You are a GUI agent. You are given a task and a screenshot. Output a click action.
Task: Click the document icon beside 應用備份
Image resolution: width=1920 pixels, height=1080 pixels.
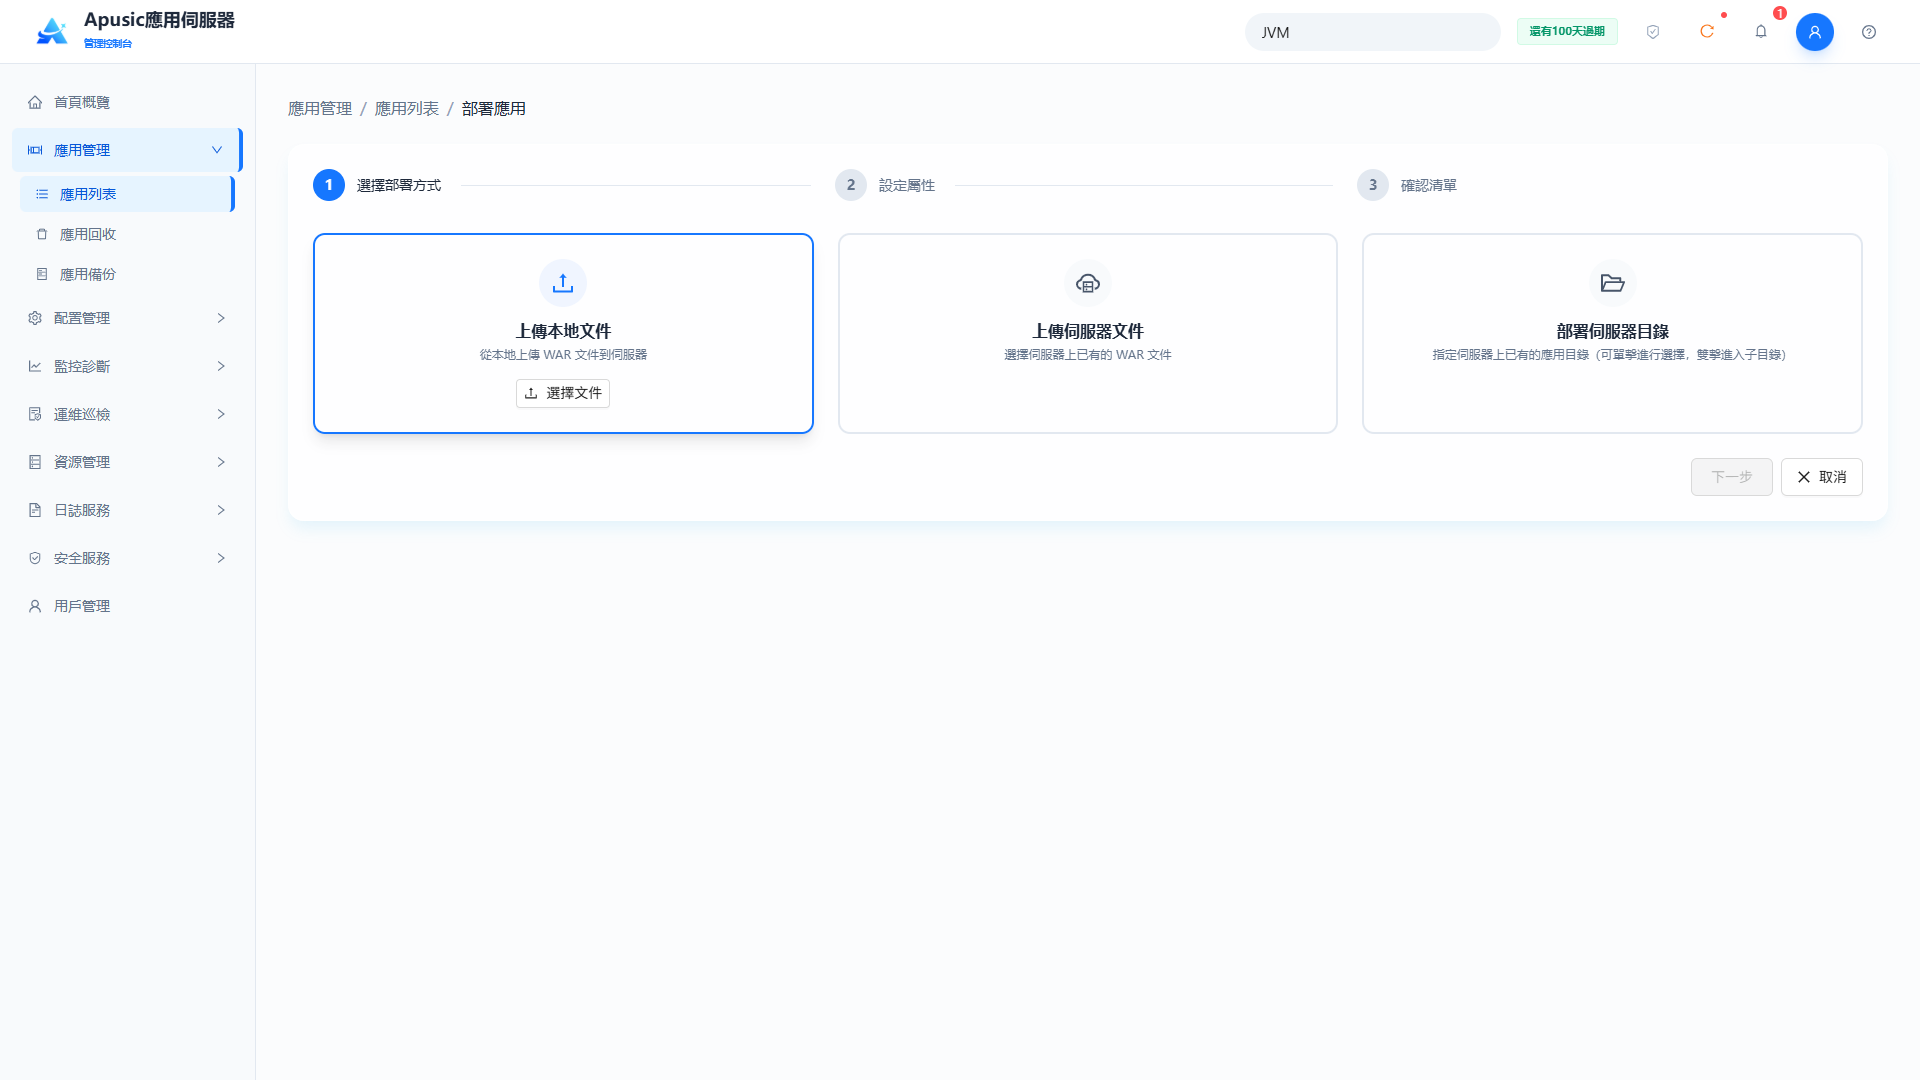tap(42, 274)
